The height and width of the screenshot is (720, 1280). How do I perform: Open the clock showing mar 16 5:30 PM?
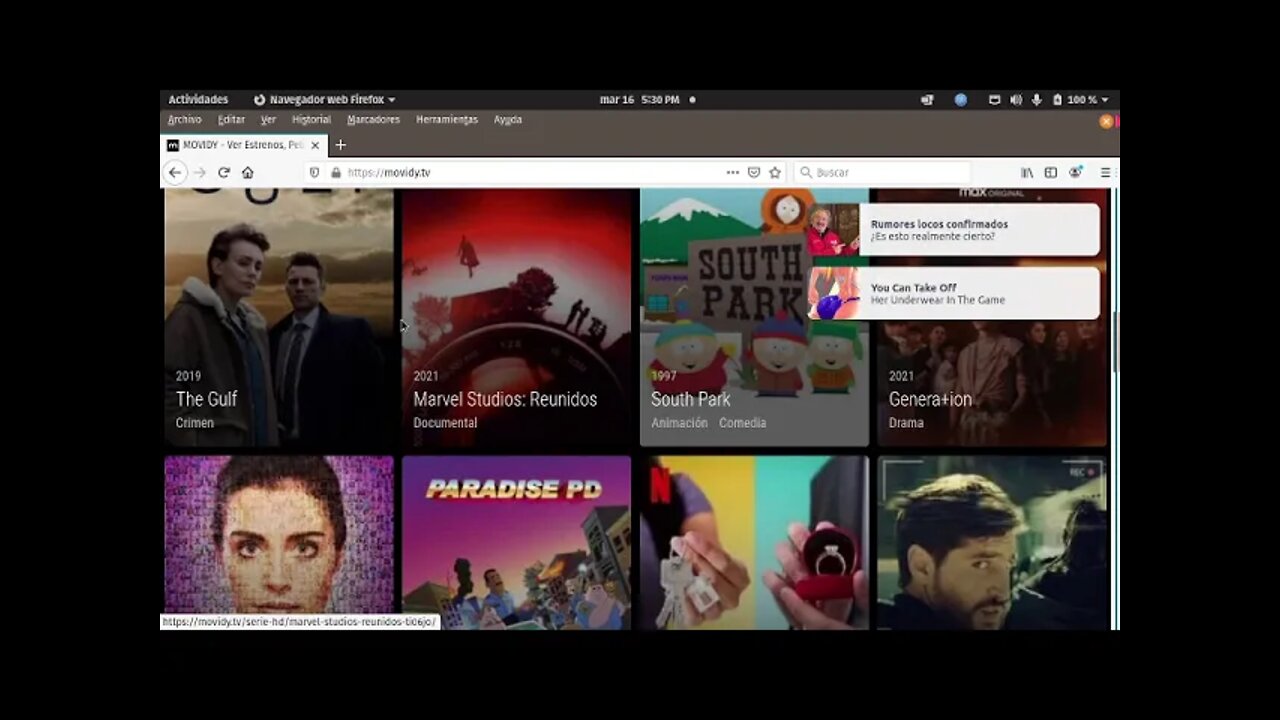click(x=639, y=100)
